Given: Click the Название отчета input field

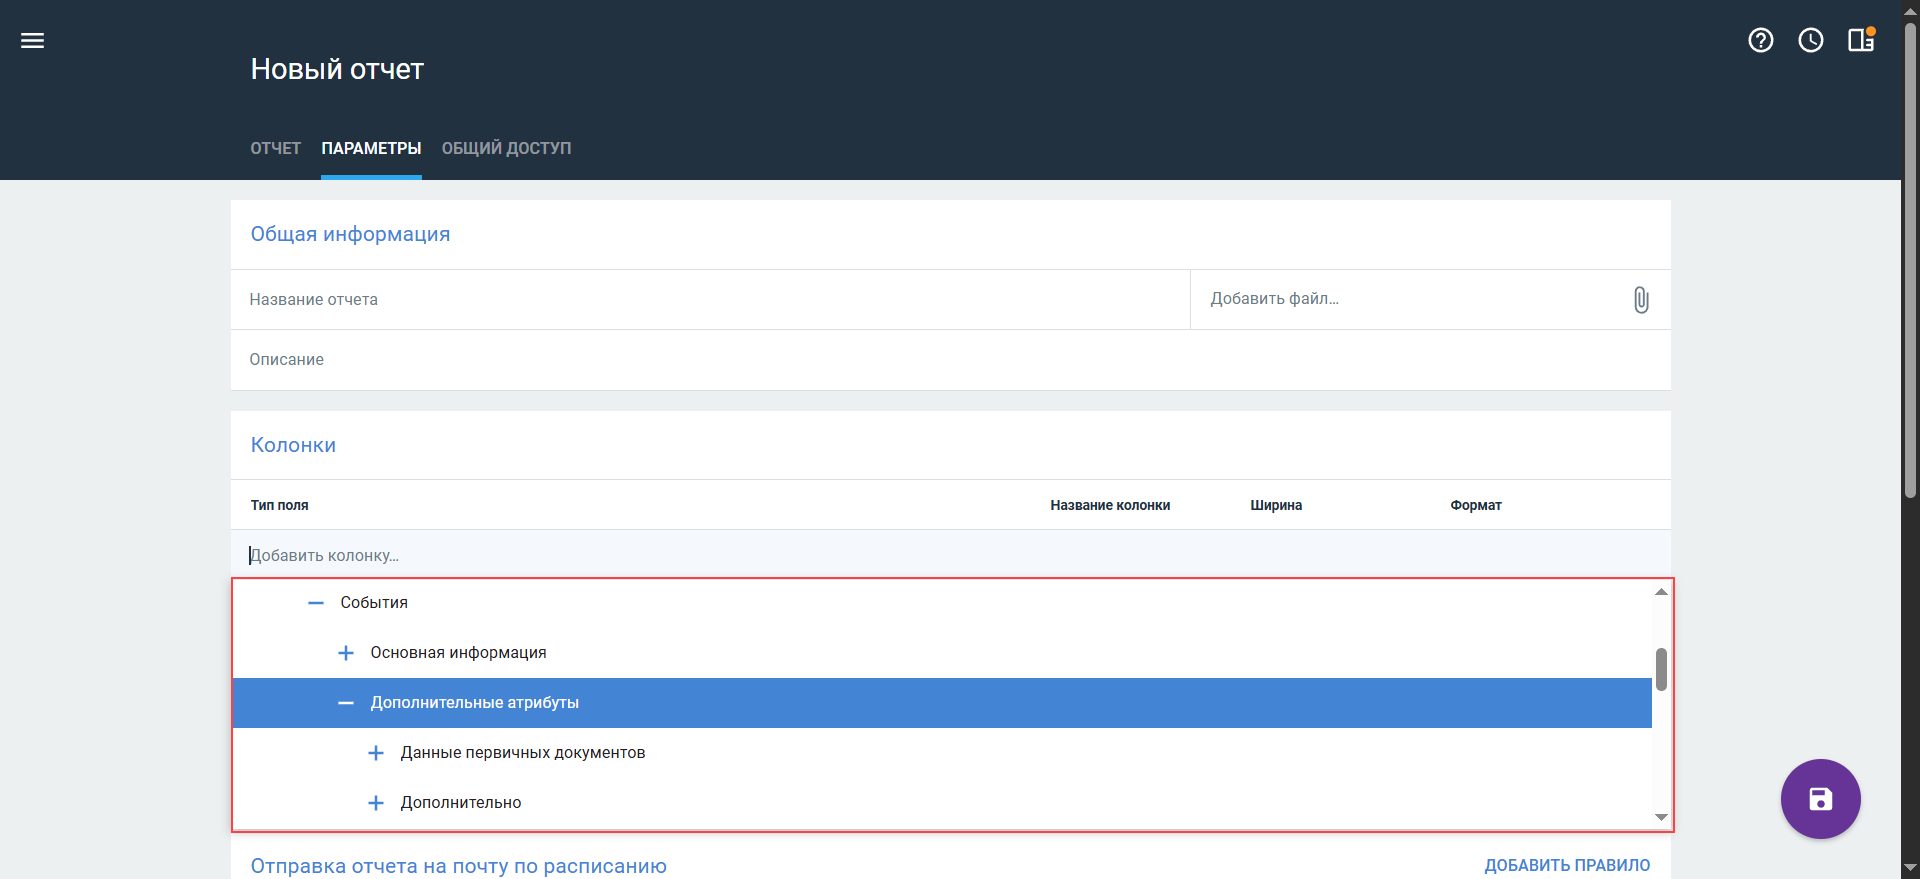Looking at the screenshot, I should coord(710,300).
